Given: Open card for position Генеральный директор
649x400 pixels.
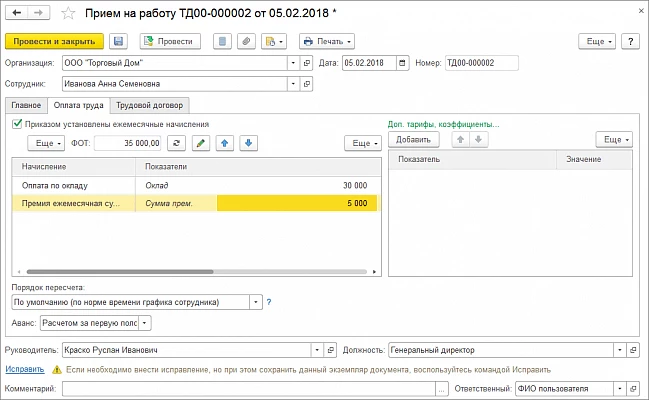Looking at the screenshot, I should point(633,350).
